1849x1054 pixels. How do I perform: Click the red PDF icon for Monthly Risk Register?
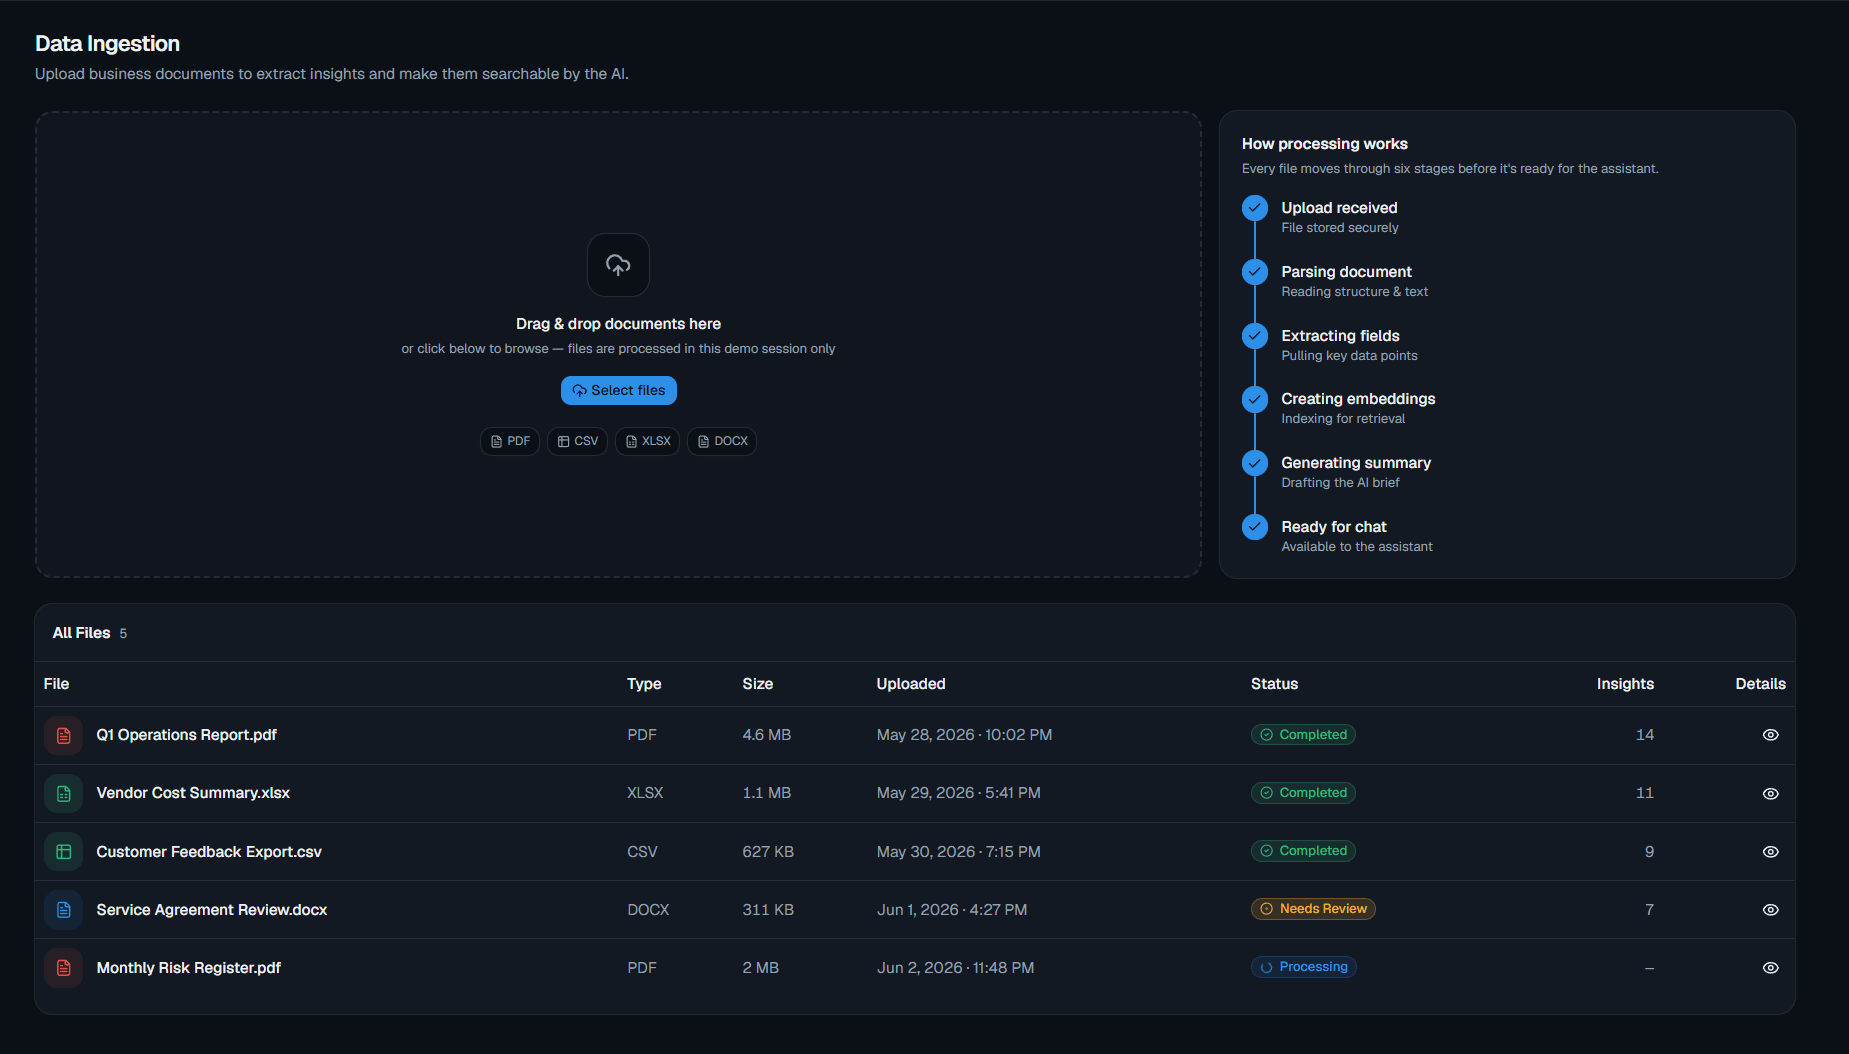click(x=64, y=968)
